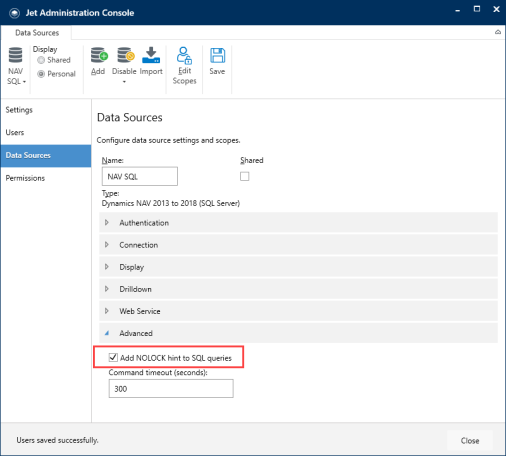This screenshot has width=506, height=456.
Task: Click the Add data source icon
Action: click(99, 55)
